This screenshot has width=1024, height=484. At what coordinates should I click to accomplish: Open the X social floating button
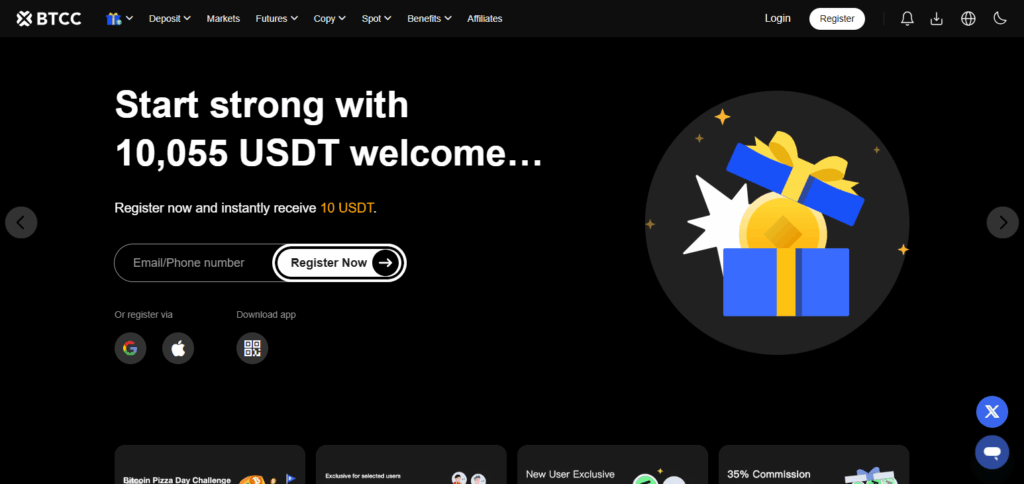pyautogui.click(x=991, y=411)
